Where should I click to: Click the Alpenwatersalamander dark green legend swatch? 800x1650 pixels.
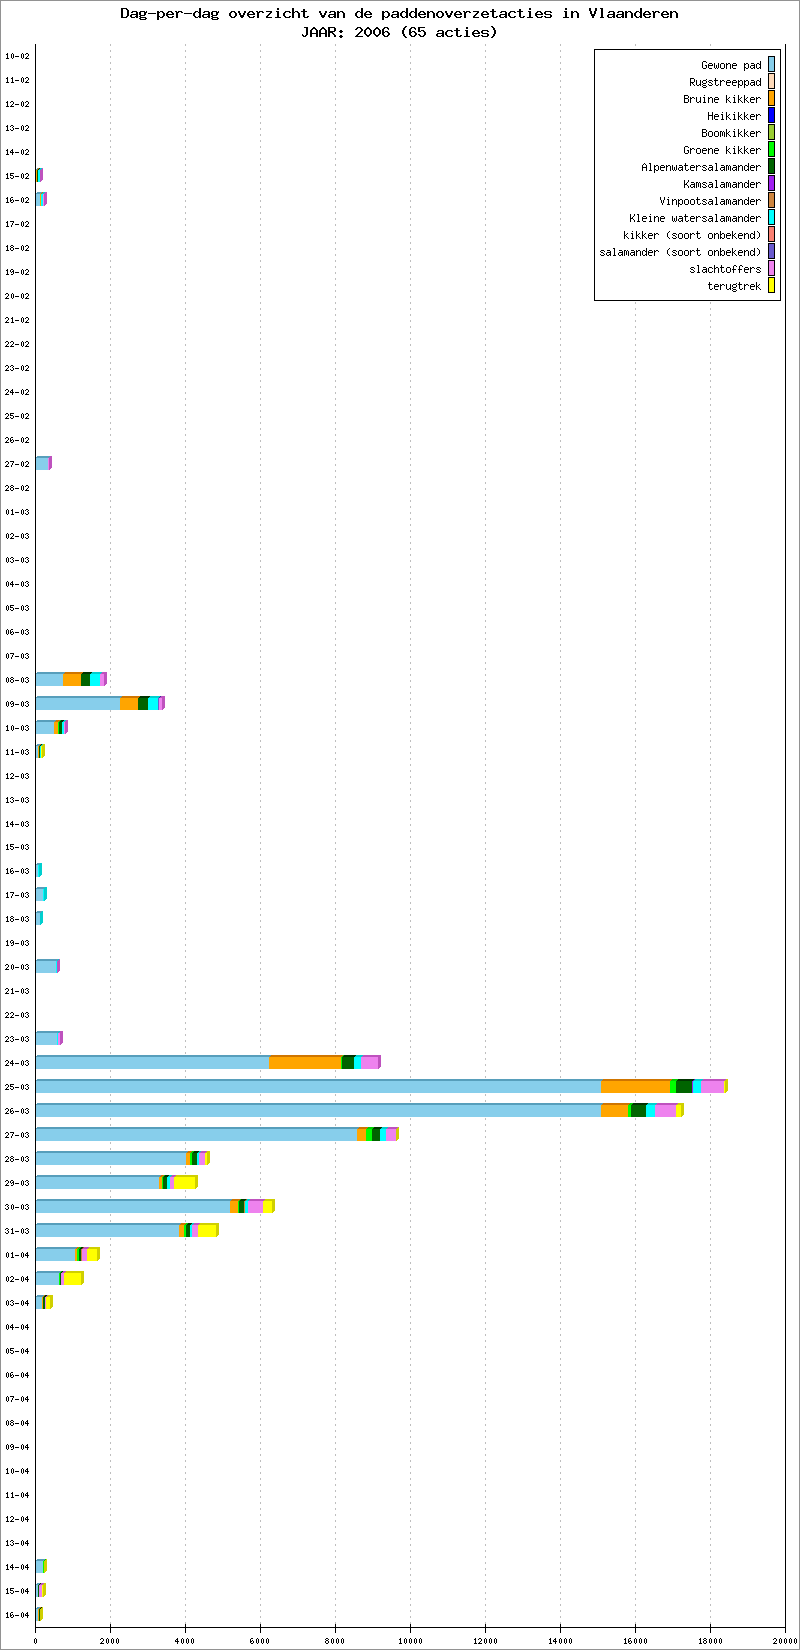[771, 167]
